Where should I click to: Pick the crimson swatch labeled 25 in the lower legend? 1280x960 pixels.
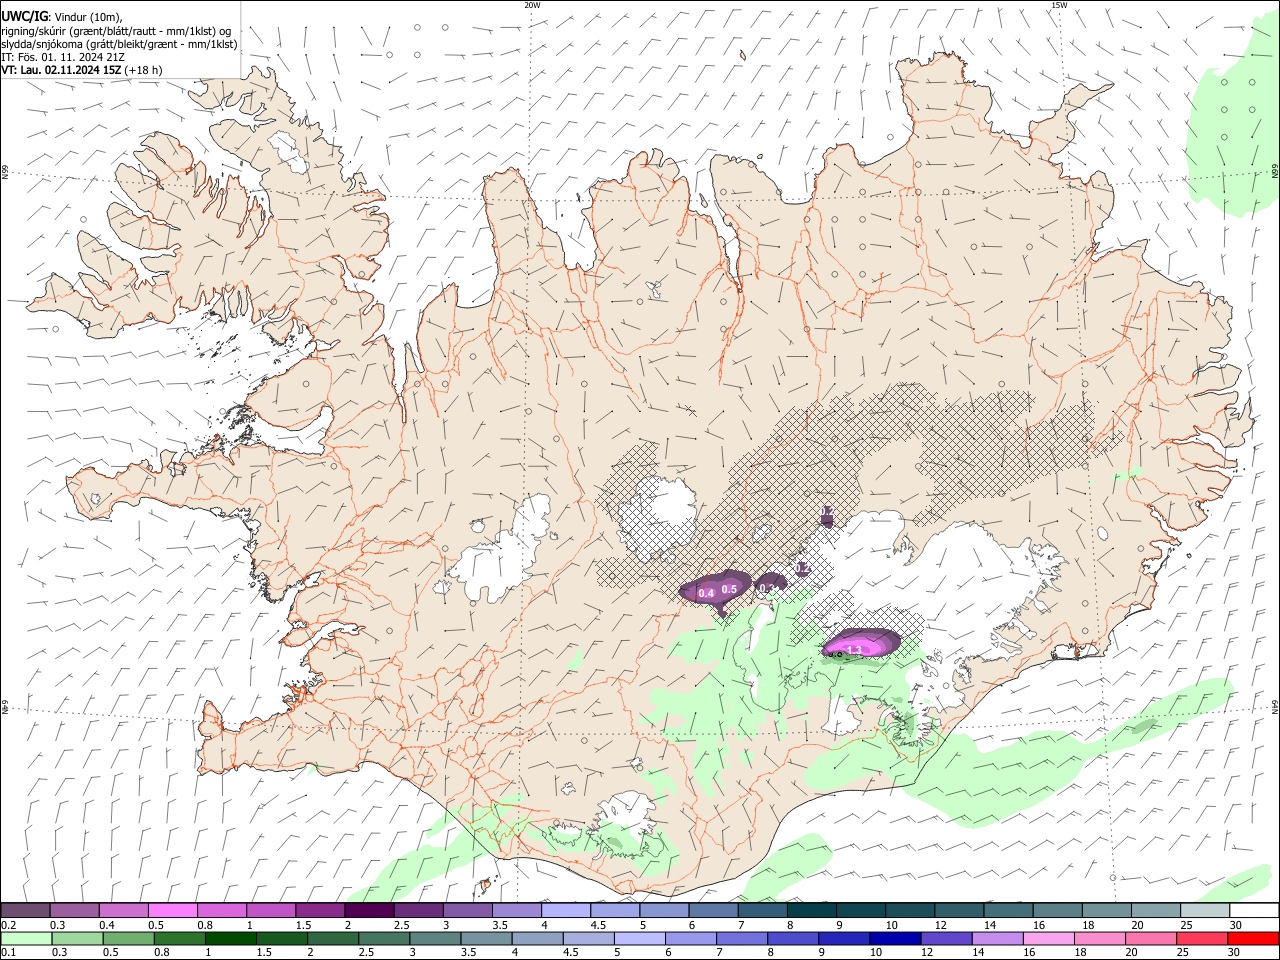pos(1201,939)
